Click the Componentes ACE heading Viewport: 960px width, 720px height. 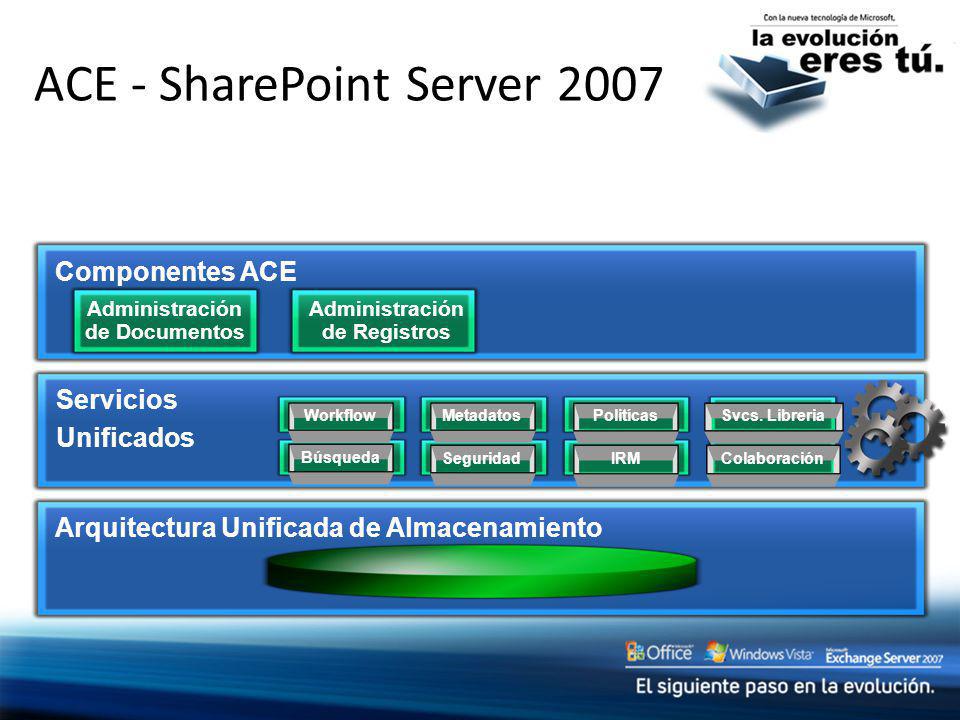pyautogui.click(x=176, y=272)
